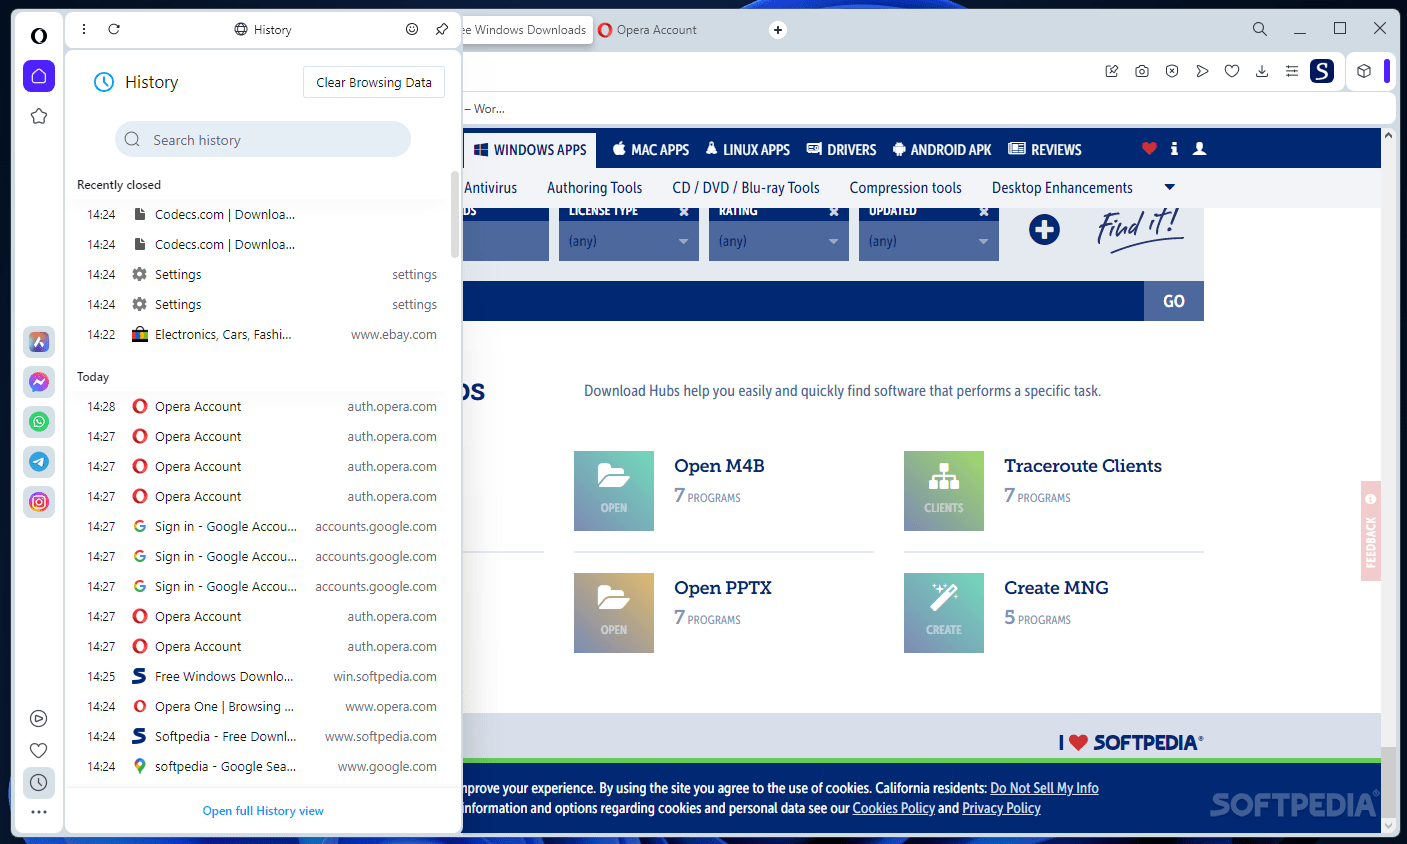Click the send arrow icon in address bar
Viewport: 1407px width, 844px height.
tap(1202, 71)
